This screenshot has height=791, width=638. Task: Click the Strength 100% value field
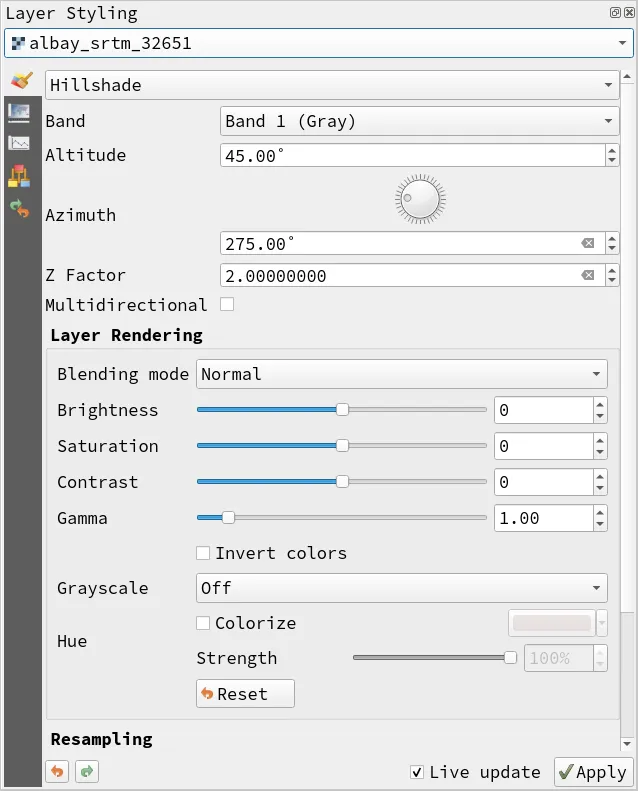click(559, 658)
